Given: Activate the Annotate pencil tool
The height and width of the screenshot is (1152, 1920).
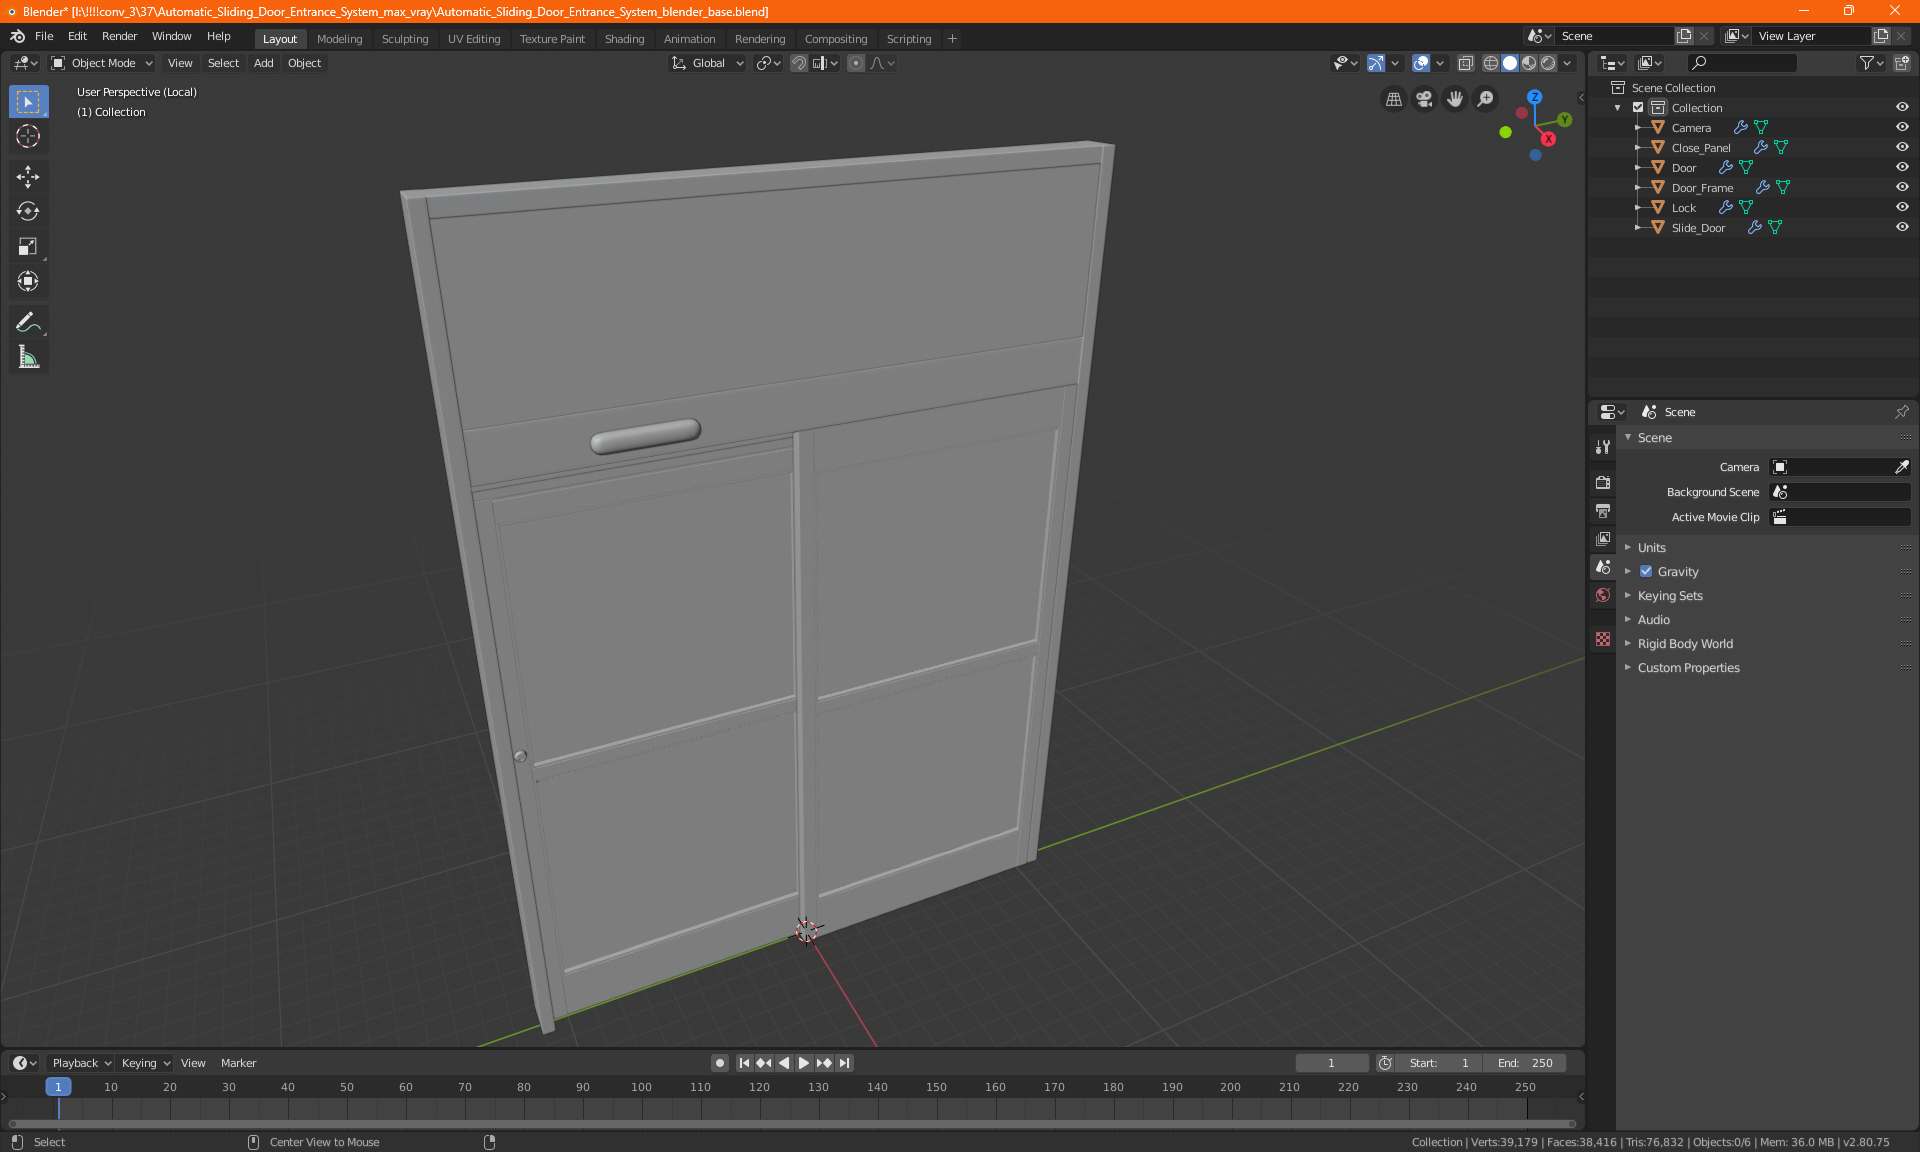Looking at the screenshot, I should pos(28,322).
